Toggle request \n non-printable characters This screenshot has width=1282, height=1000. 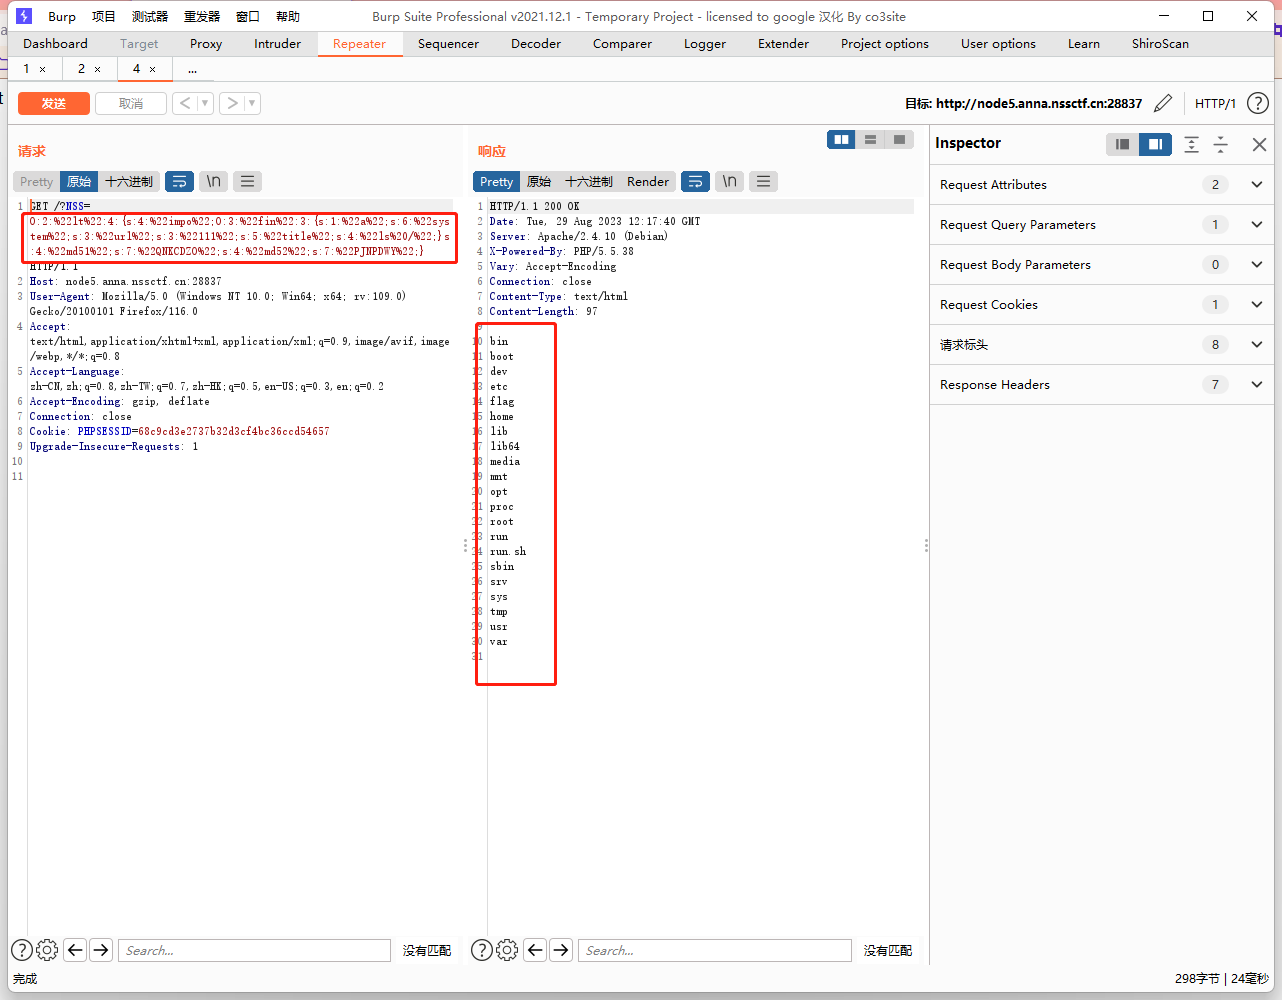(213, 181)
